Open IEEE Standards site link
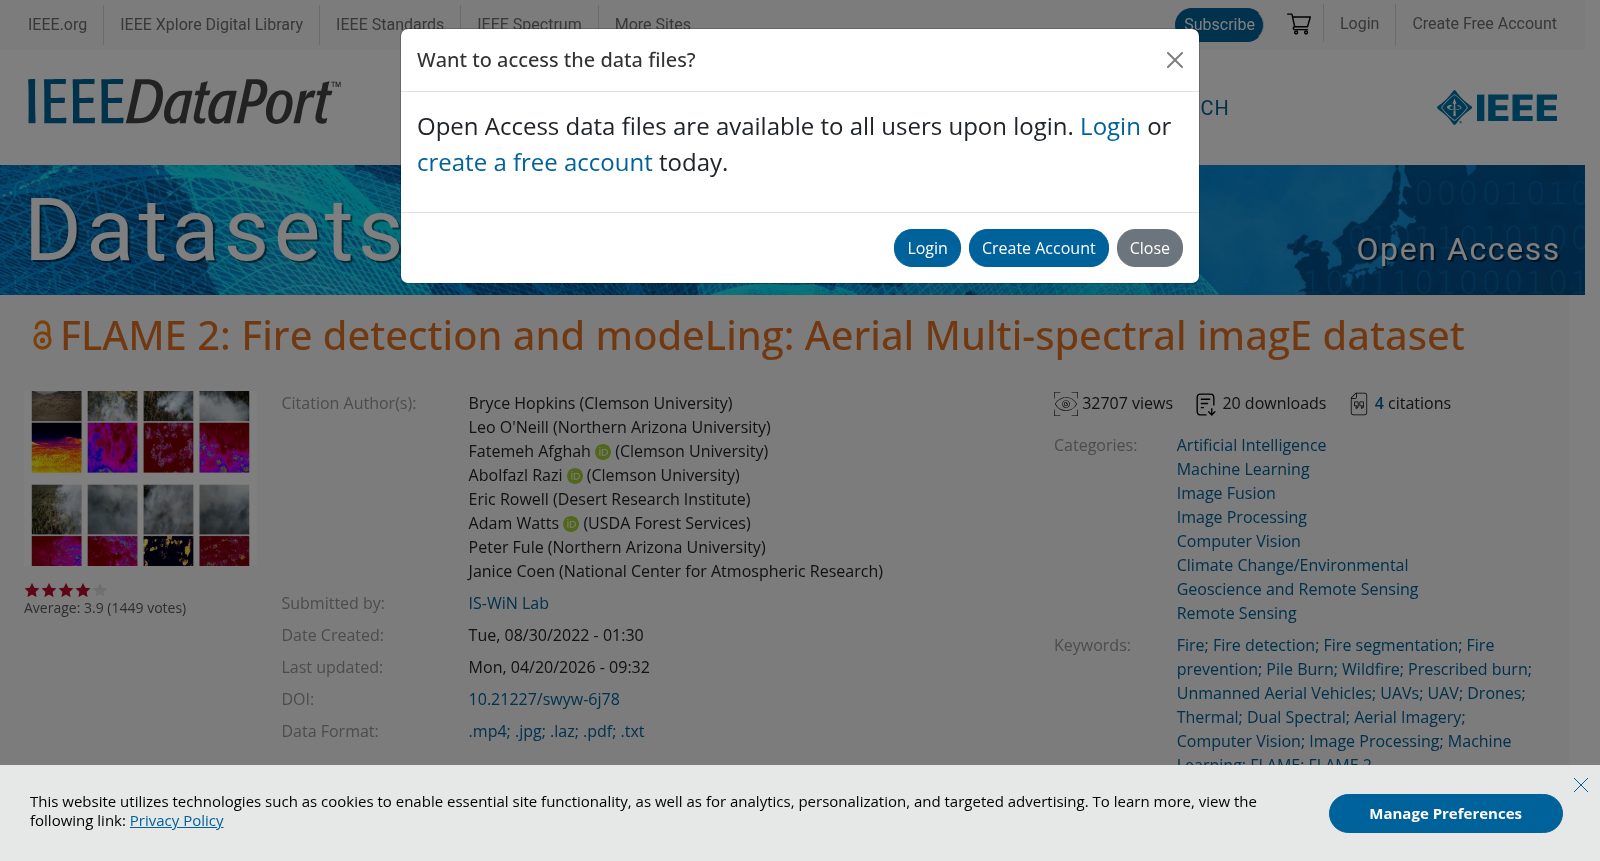The image size is (1600, 861). point(390,24)
